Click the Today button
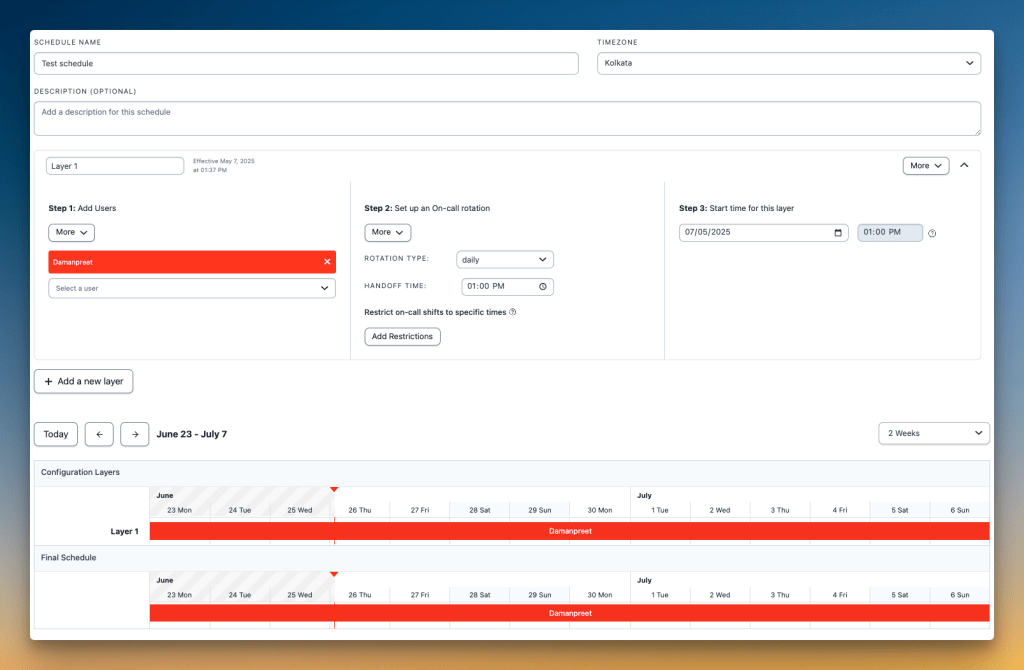Image resolution: width=1024 pixels, height=670 pixels. pyautogui.click(x=55, y=433)
